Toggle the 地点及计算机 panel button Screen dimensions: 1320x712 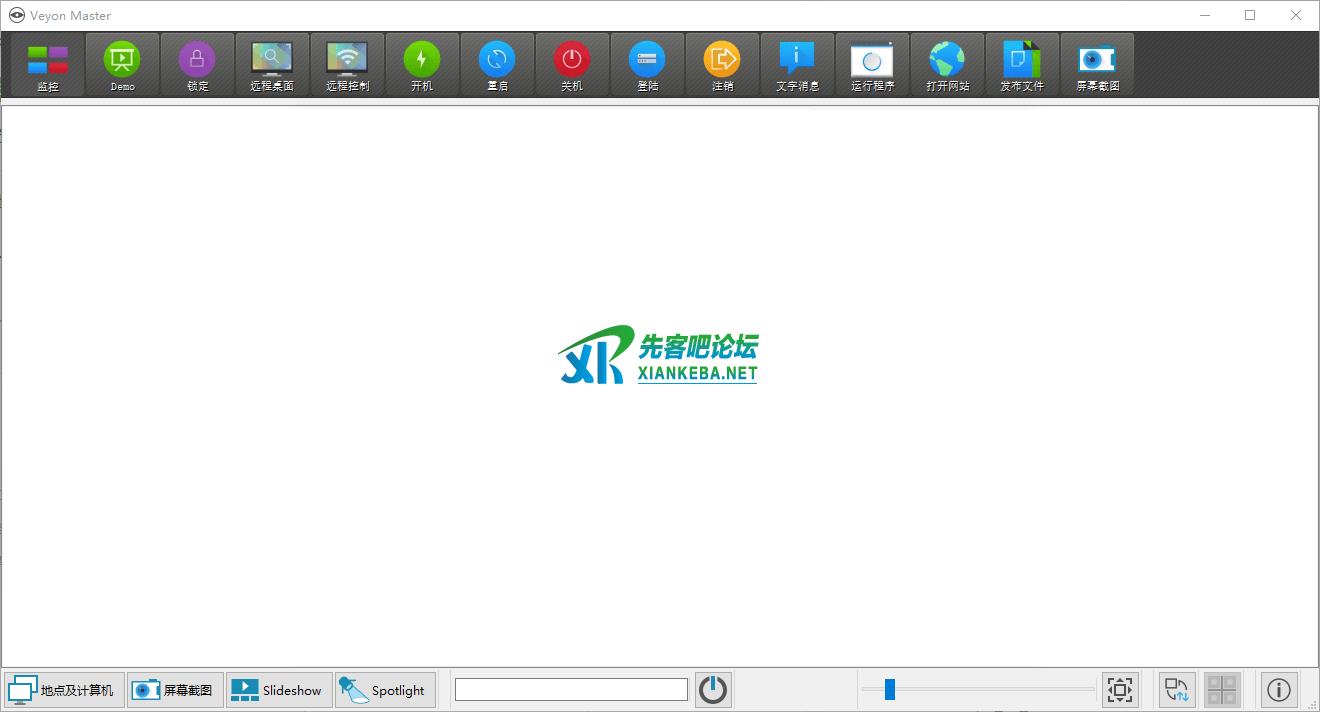coord(63,690)
